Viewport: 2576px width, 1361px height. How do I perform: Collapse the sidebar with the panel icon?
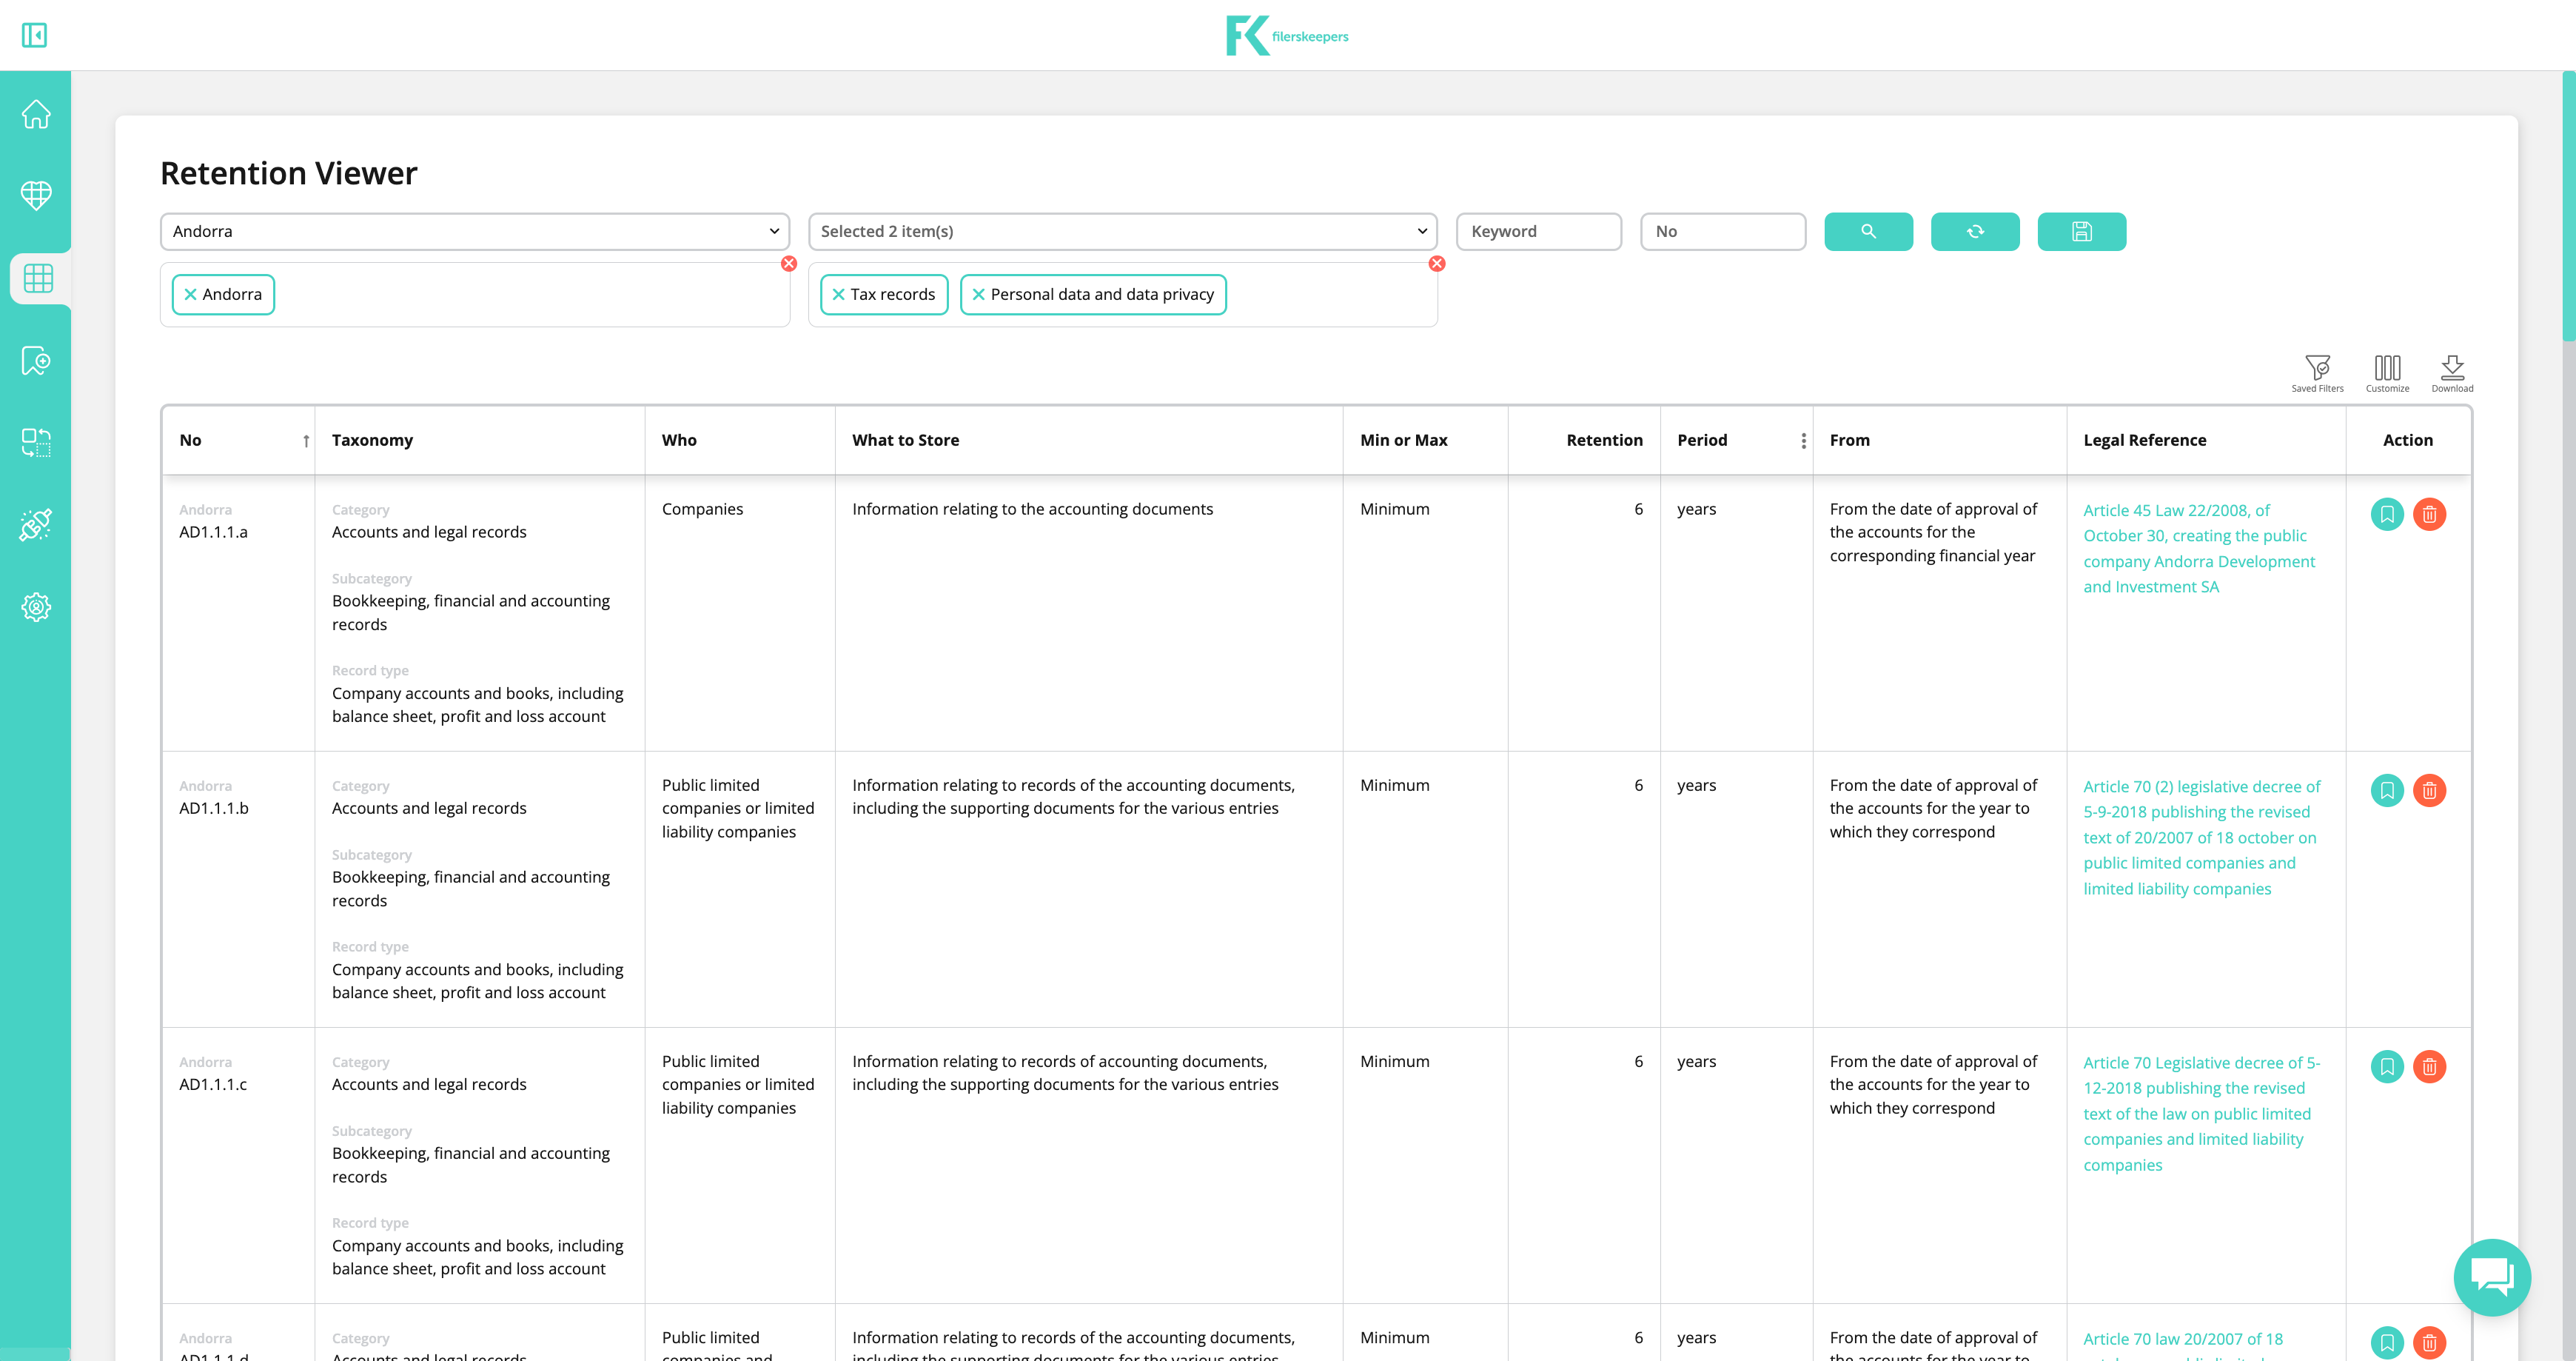(x=35, y=35)
